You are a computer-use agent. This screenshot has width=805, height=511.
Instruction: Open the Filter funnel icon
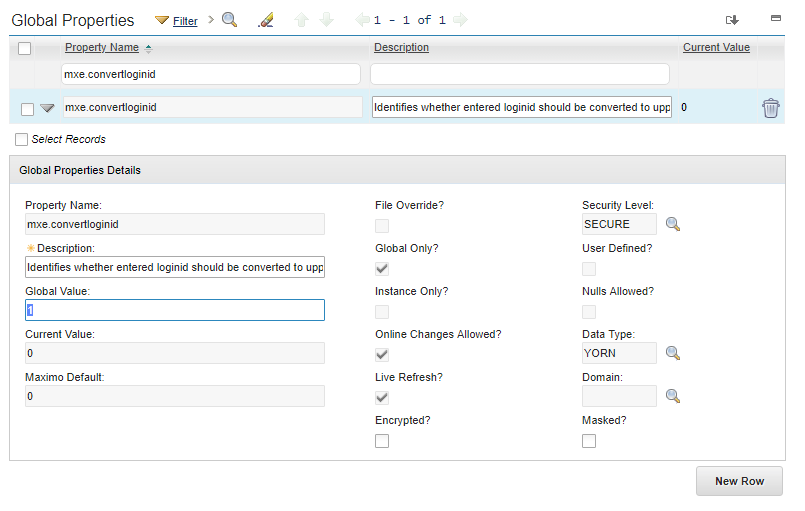162,21
